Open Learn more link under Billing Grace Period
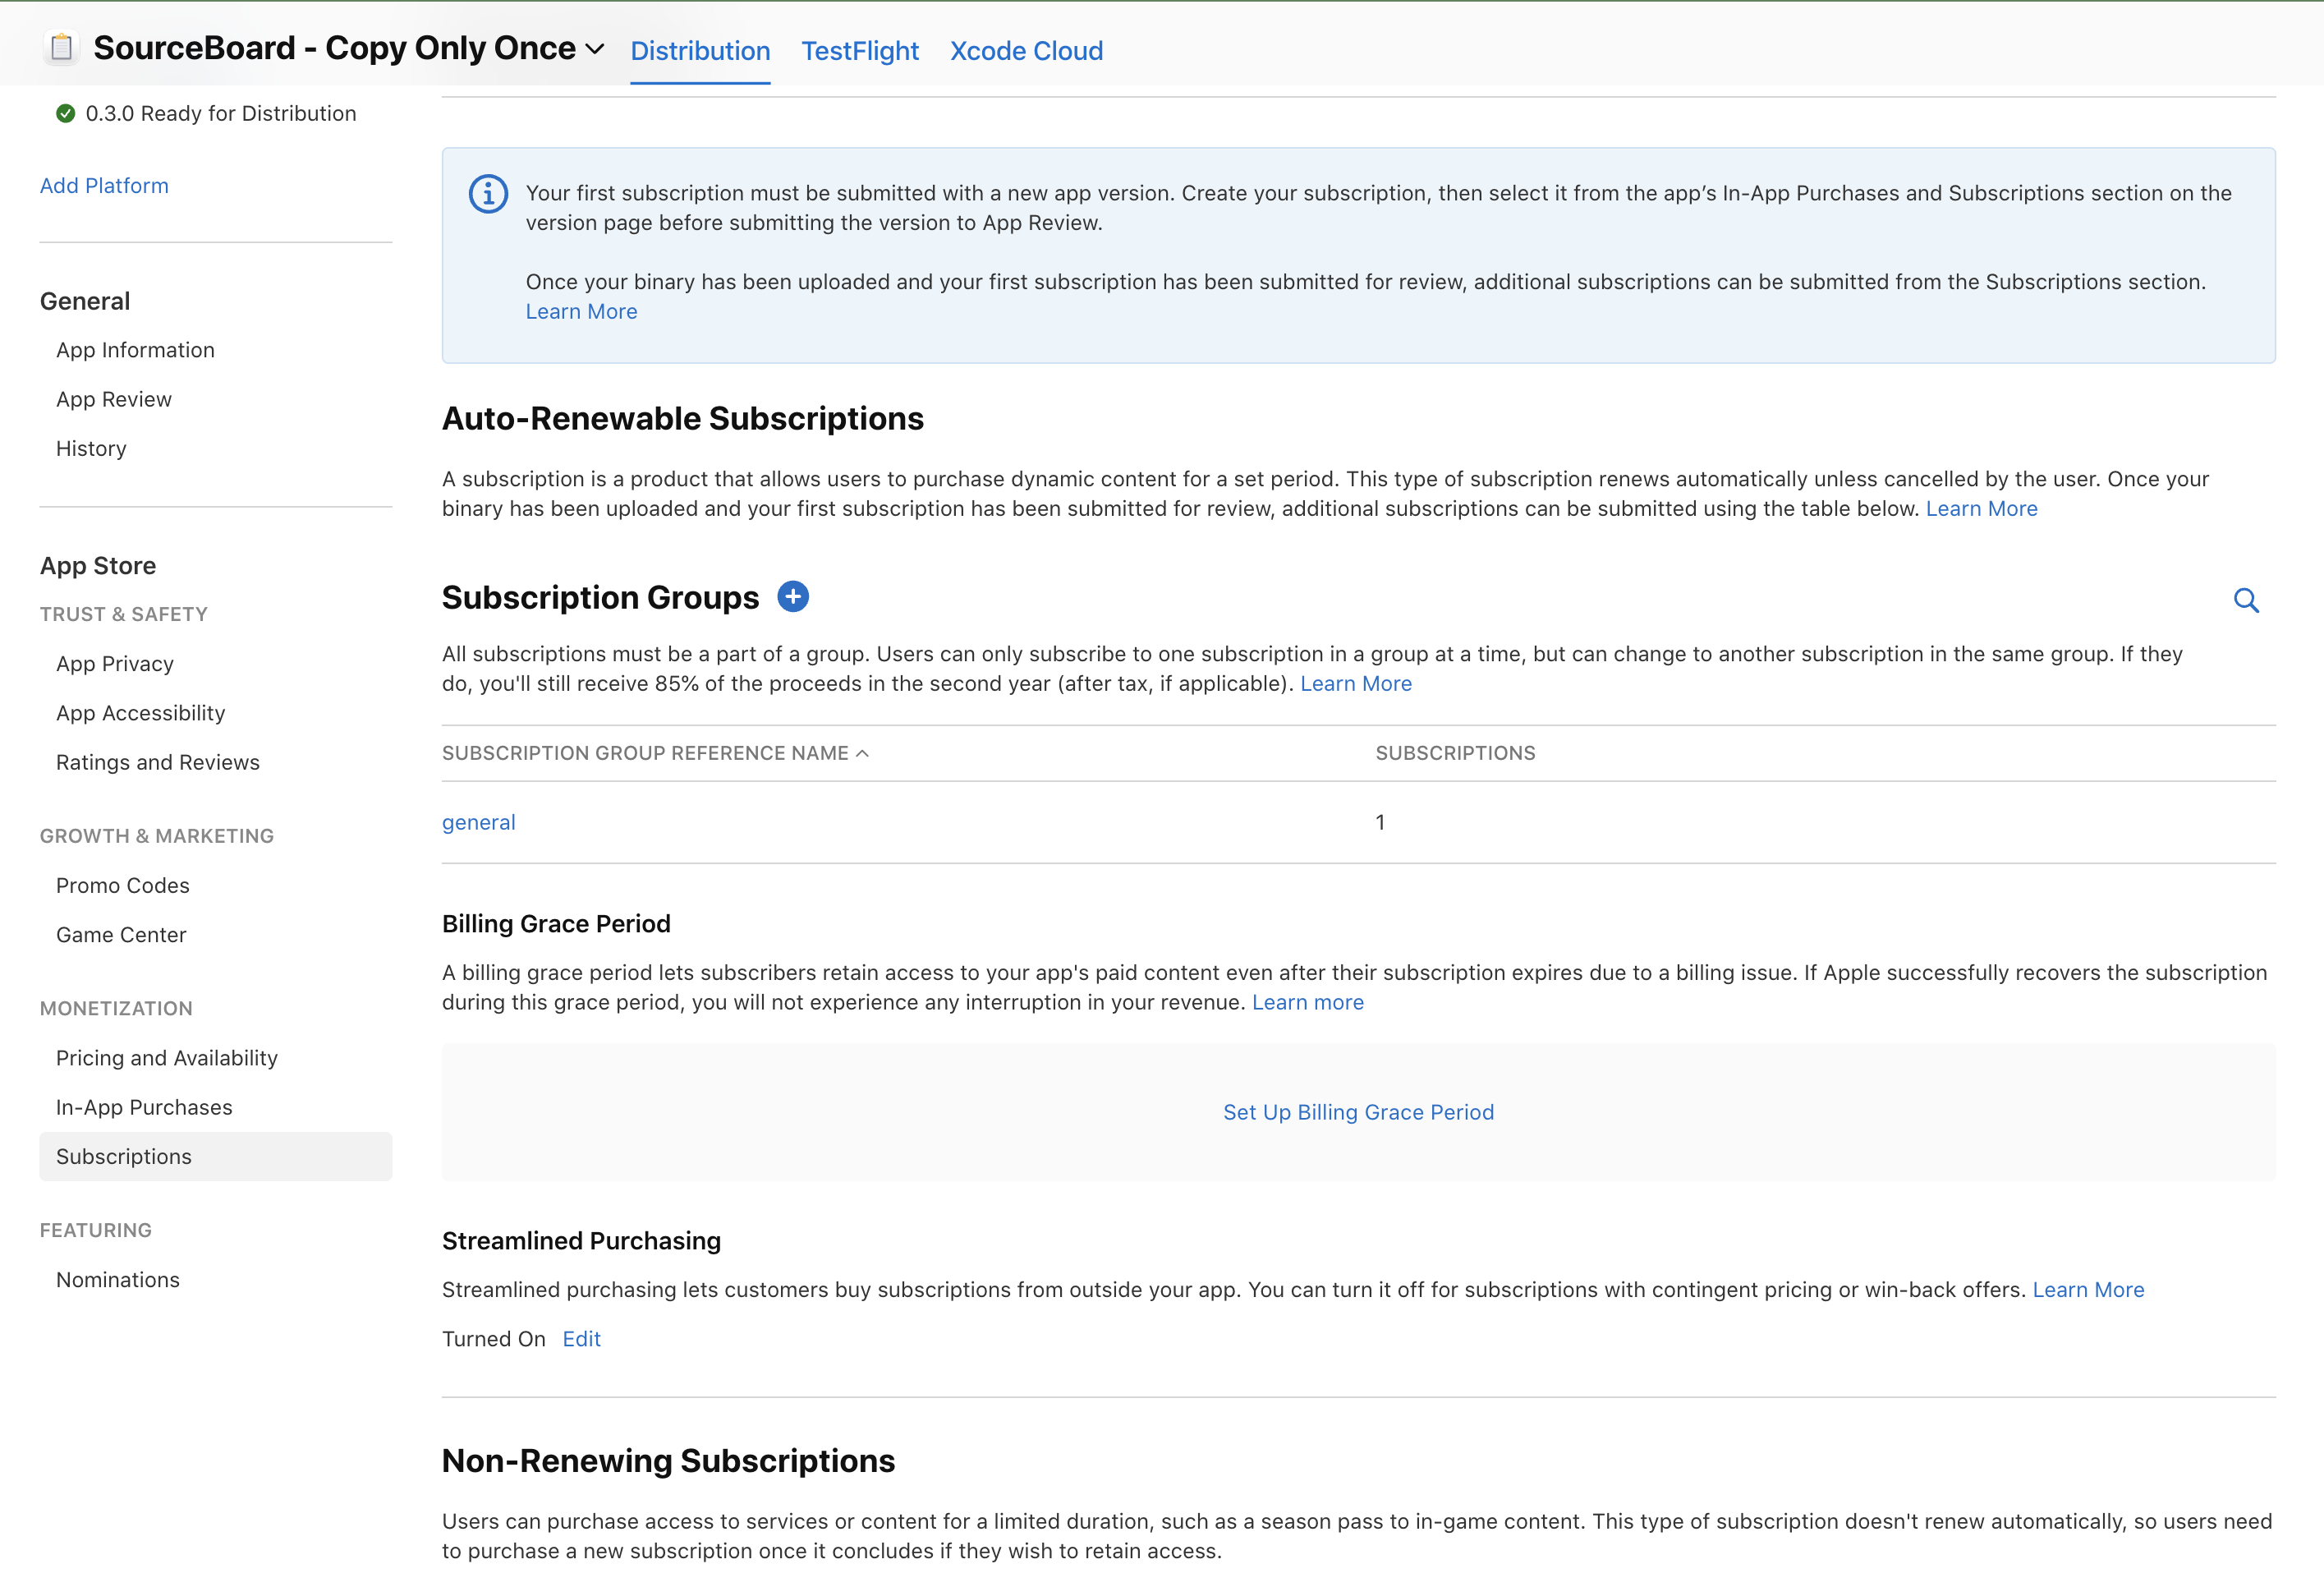The width and height of the screenshot is (2324, 1587). [x=1307, y=1002]
